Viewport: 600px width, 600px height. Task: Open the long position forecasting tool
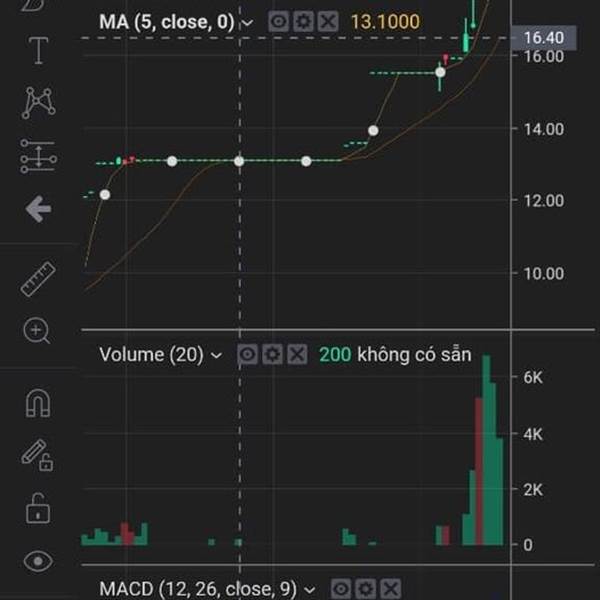38,156
